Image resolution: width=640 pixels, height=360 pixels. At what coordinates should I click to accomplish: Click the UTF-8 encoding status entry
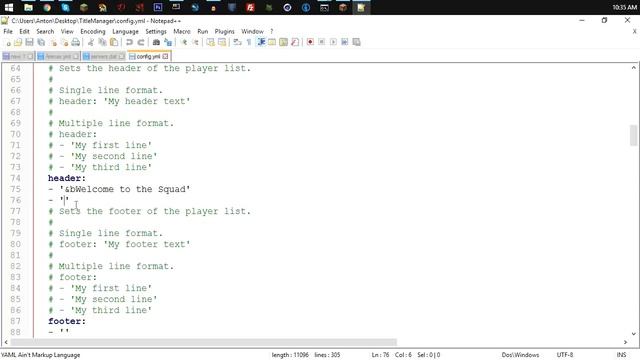[565, 355]
